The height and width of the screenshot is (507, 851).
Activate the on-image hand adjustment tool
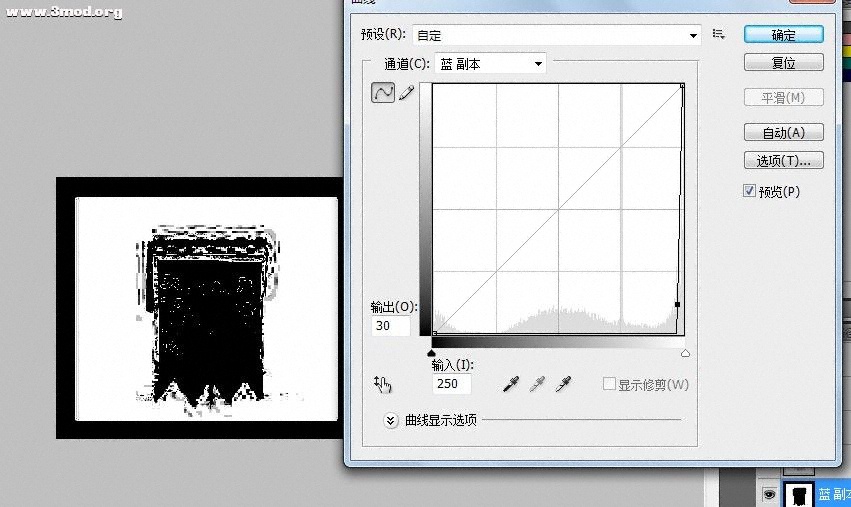(x=382, y=384)
